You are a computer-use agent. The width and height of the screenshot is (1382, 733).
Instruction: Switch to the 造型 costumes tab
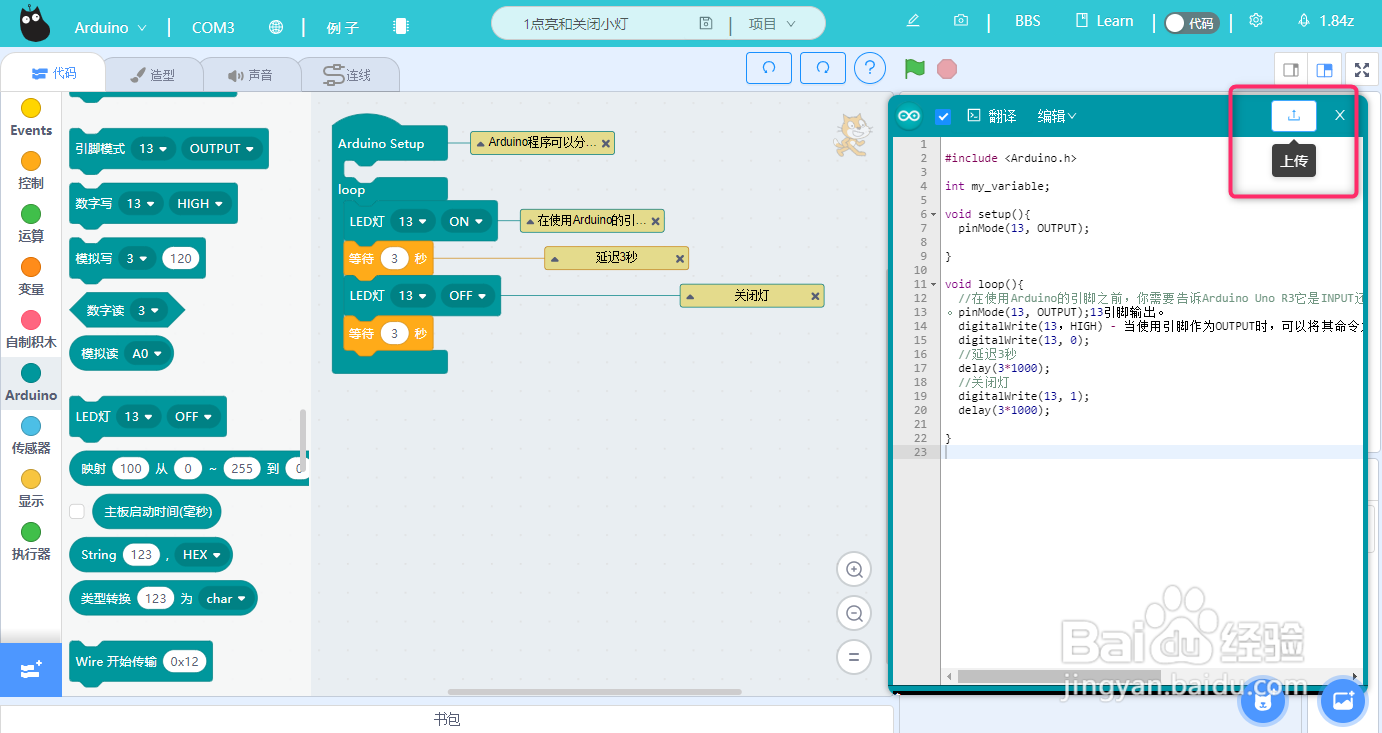click(x=154, y=75)
